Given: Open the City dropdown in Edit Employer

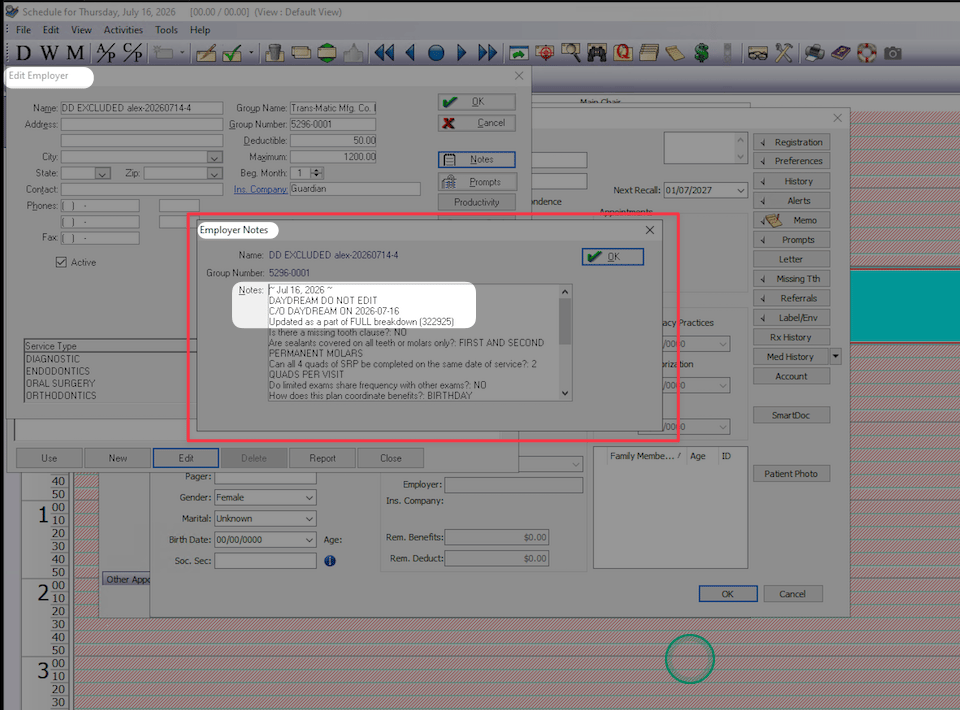Looking at the screenshot, I should [214, 157].
